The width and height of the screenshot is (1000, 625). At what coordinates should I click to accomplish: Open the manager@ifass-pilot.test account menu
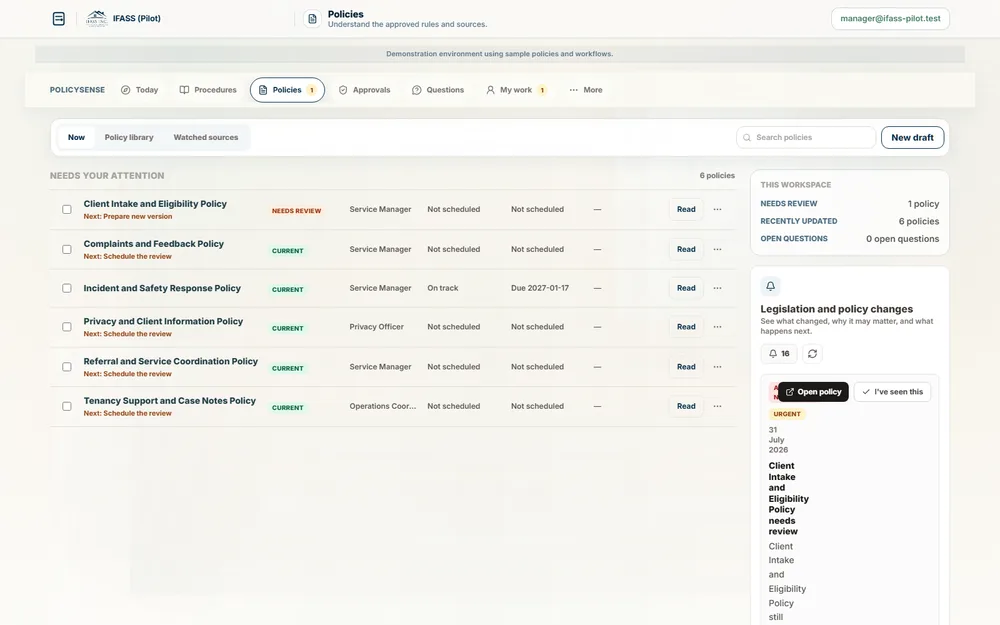pyautogui.click(x=890, y=18)
